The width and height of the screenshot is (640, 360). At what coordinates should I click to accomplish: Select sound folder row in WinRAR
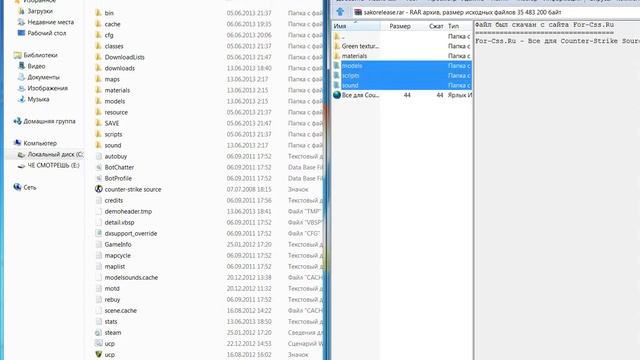[402, 85]
